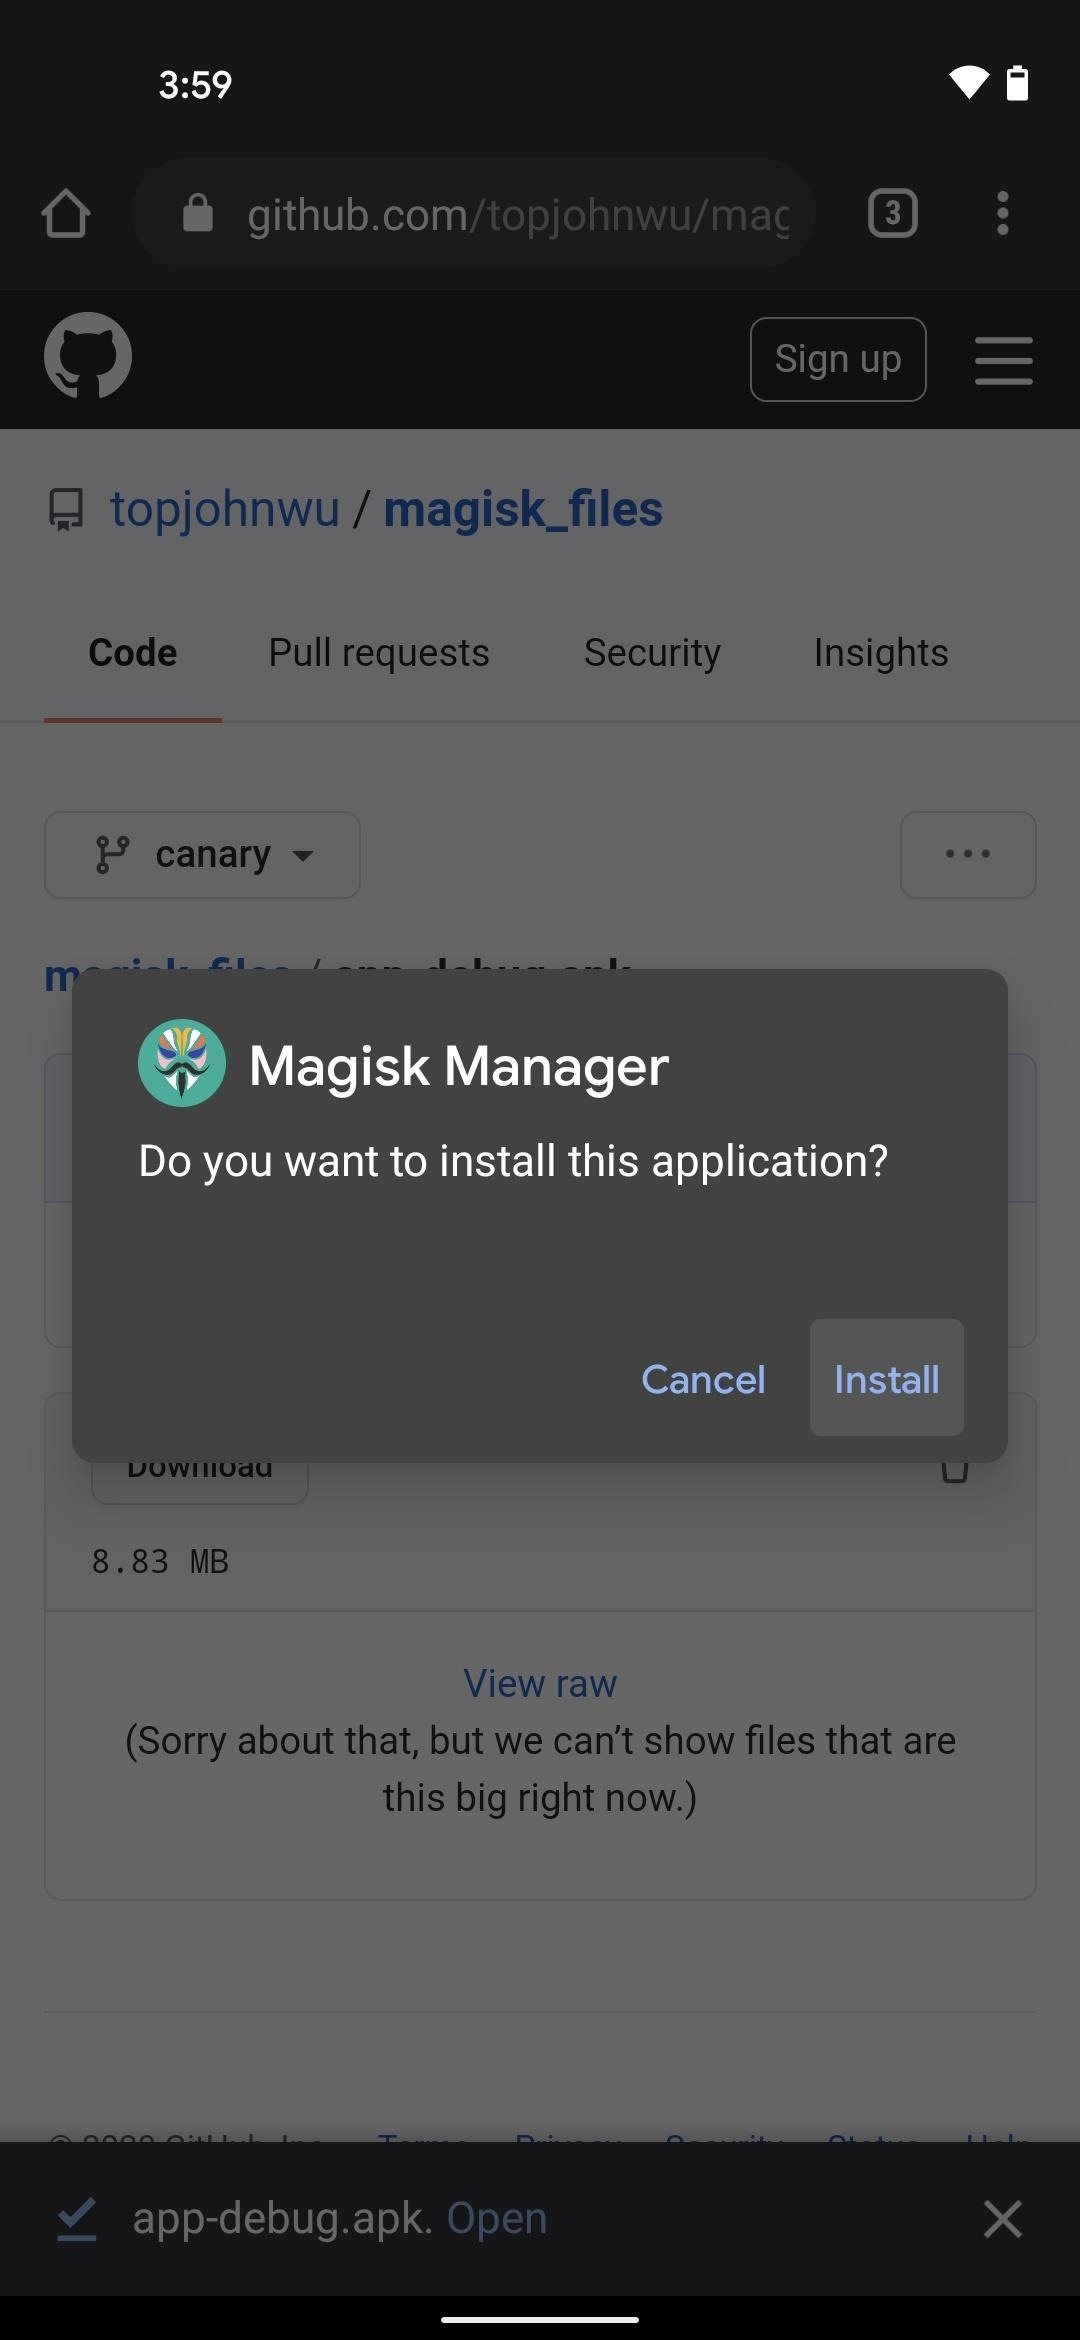1080x2340 pixels.
Task: Cancel the Magisk Manager installation
Action: pos(703,1379)
